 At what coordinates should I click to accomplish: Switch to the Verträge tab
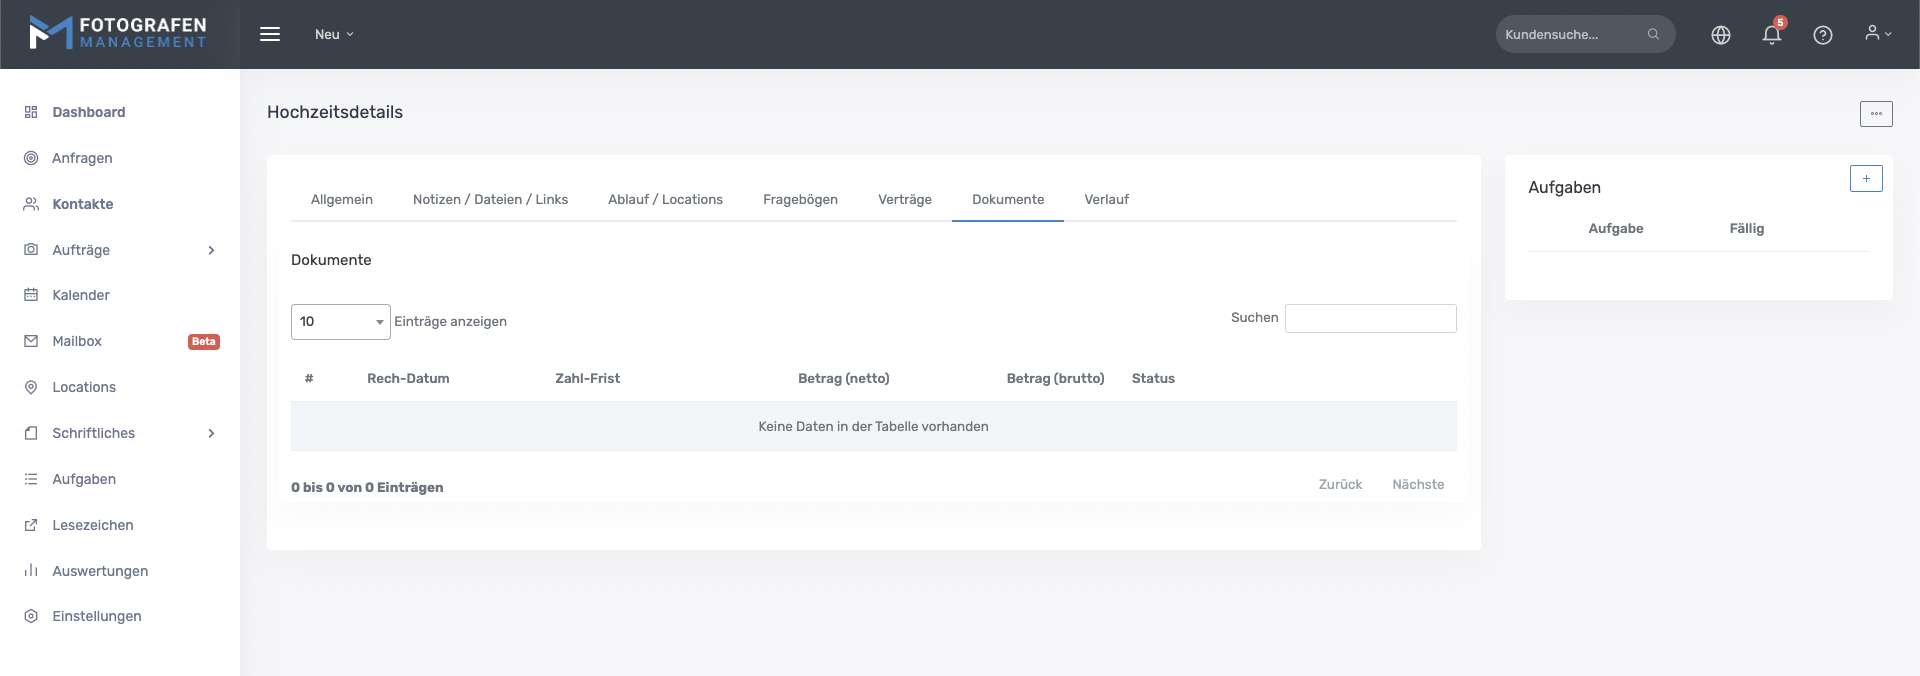904,200
